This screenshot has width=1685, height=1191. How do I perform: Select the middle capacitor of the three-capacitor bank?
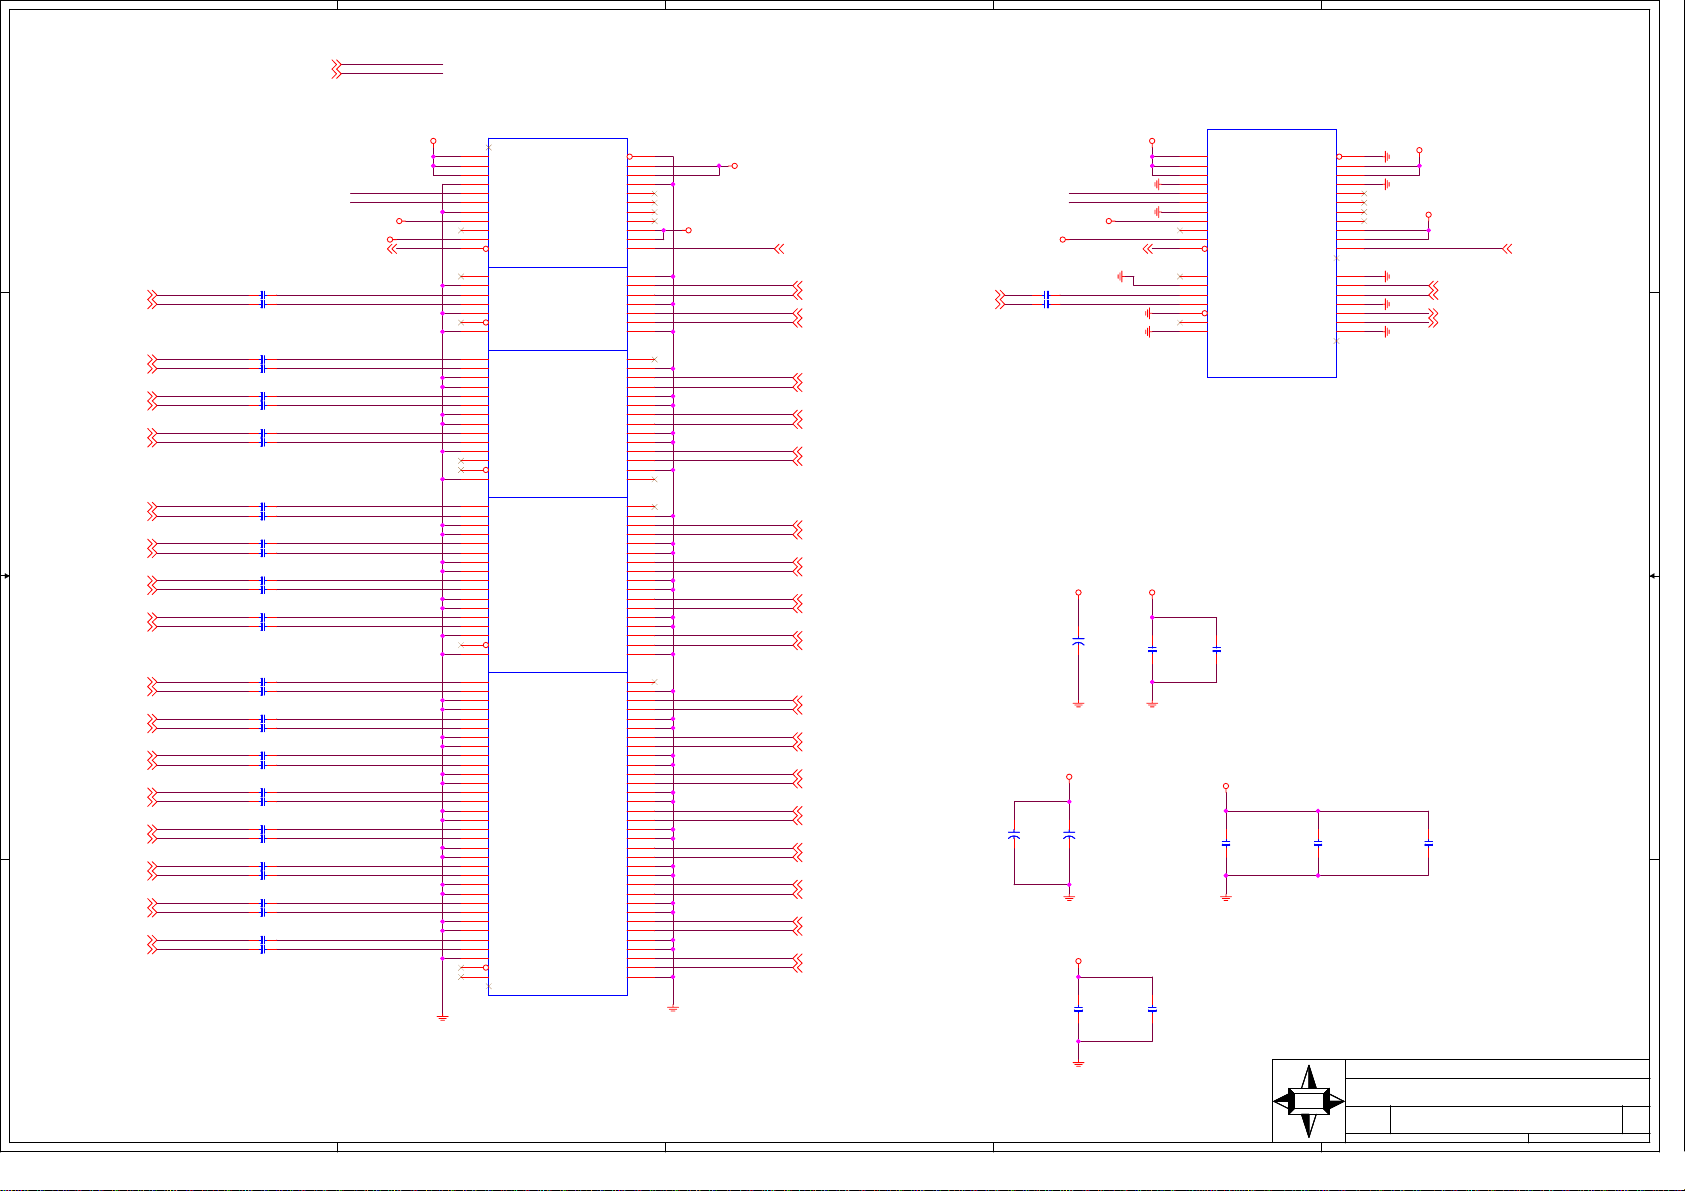pos(1318,844)
